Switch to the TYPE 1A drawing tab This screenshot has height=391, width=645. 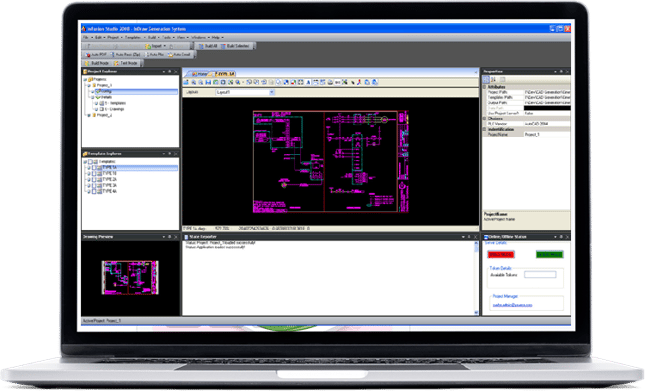point(225,74)
